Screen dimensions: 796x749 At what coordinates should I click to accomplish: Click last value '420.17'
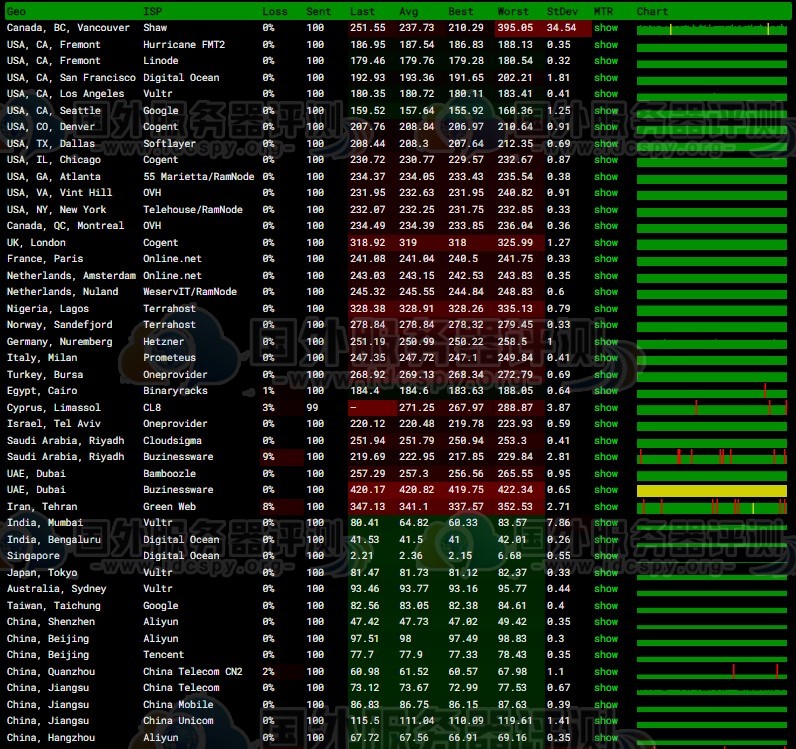(x=368, y=490)
